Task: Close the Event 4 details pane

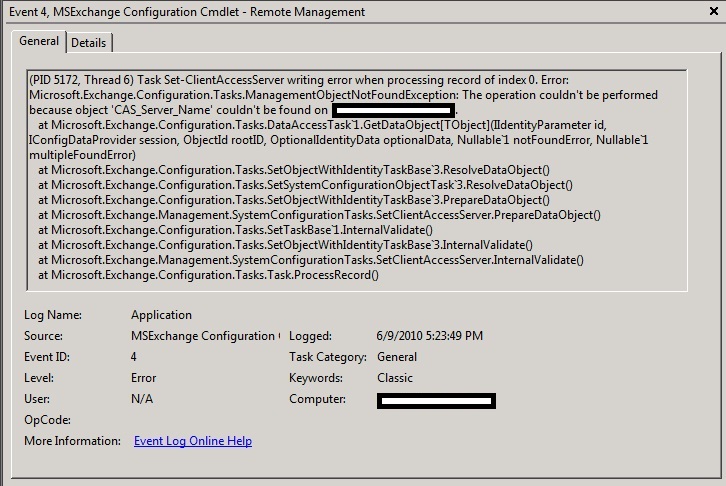Action: pyautogui.click(x=713, y=11)
